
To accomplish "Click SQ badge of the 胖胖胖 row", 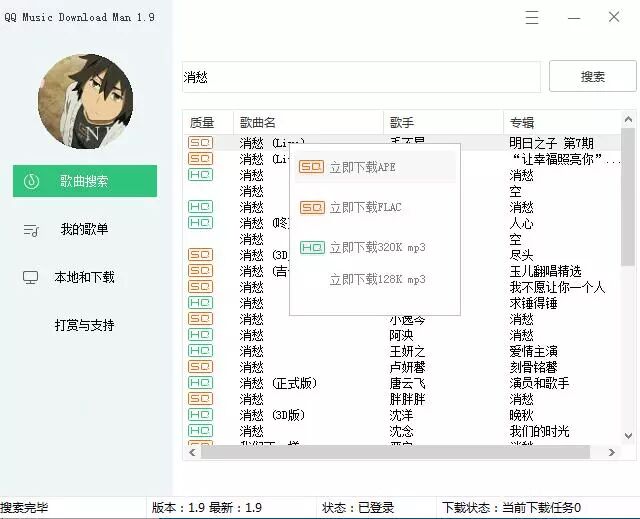I will click(x=200, y=399).
